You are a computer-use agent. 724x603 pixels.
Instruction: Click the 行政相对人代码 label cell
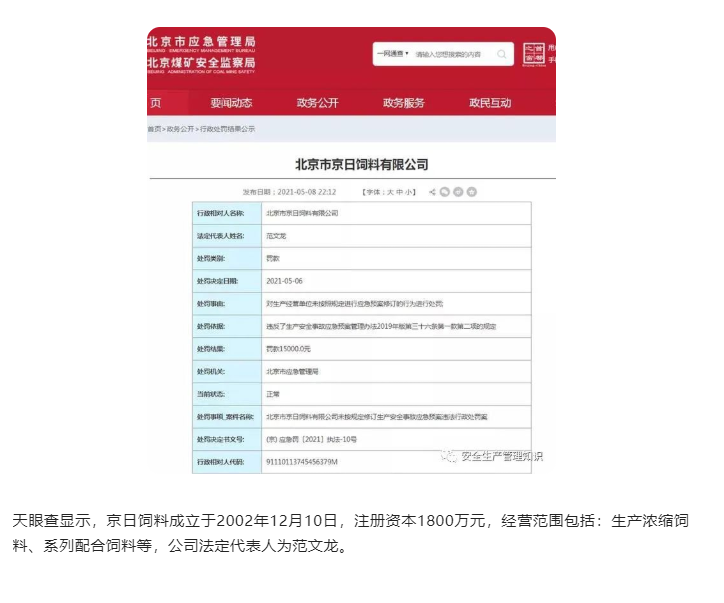click(227, 462)
